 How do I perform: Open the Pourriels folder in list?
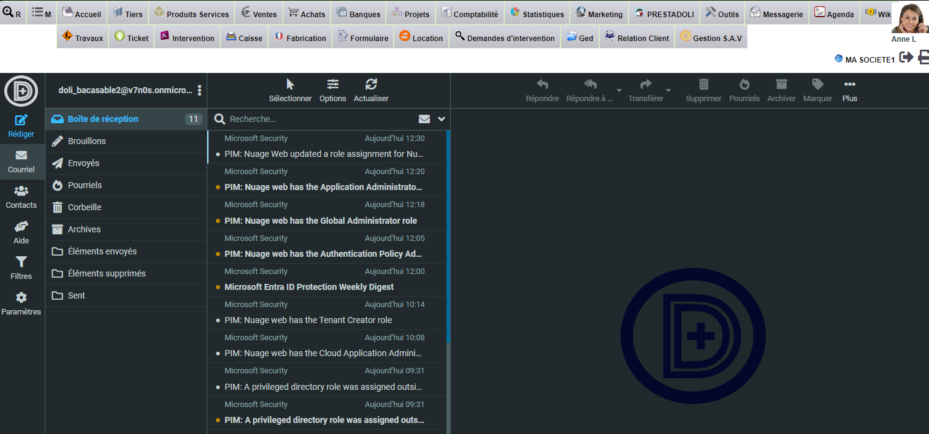126,185
